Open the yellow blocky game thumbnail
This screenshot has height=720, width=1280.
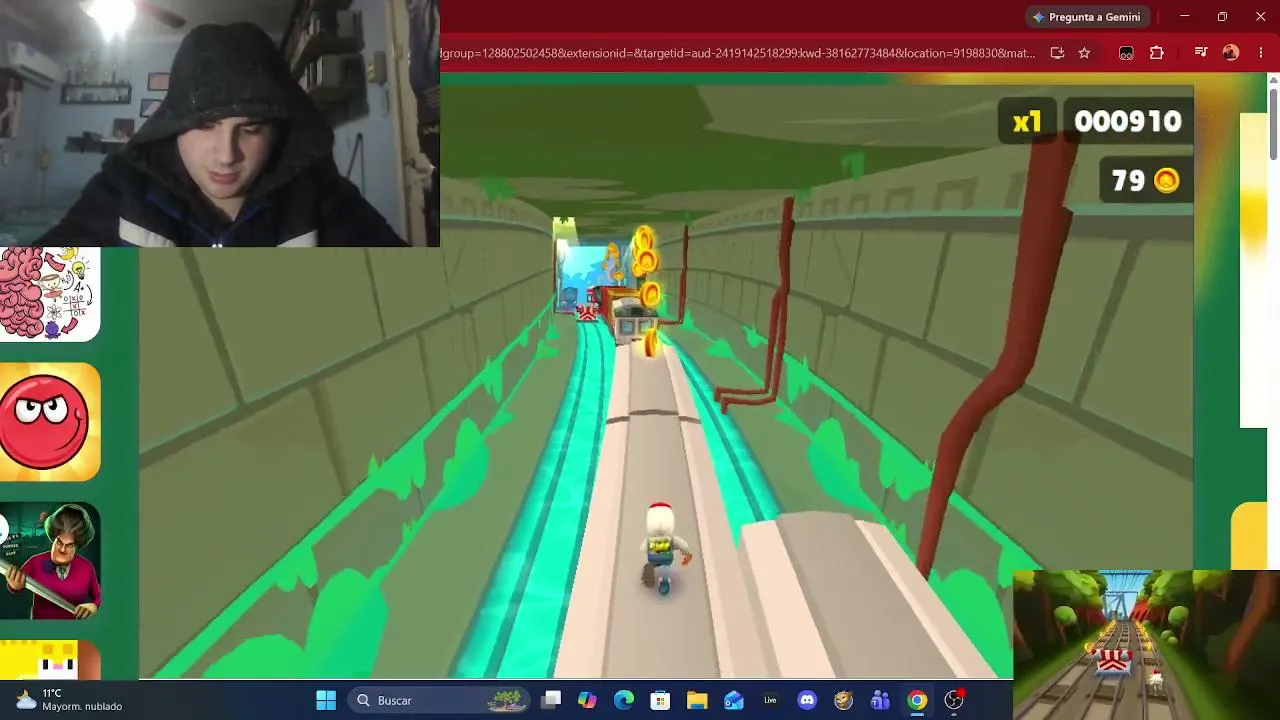click(50, 660)
